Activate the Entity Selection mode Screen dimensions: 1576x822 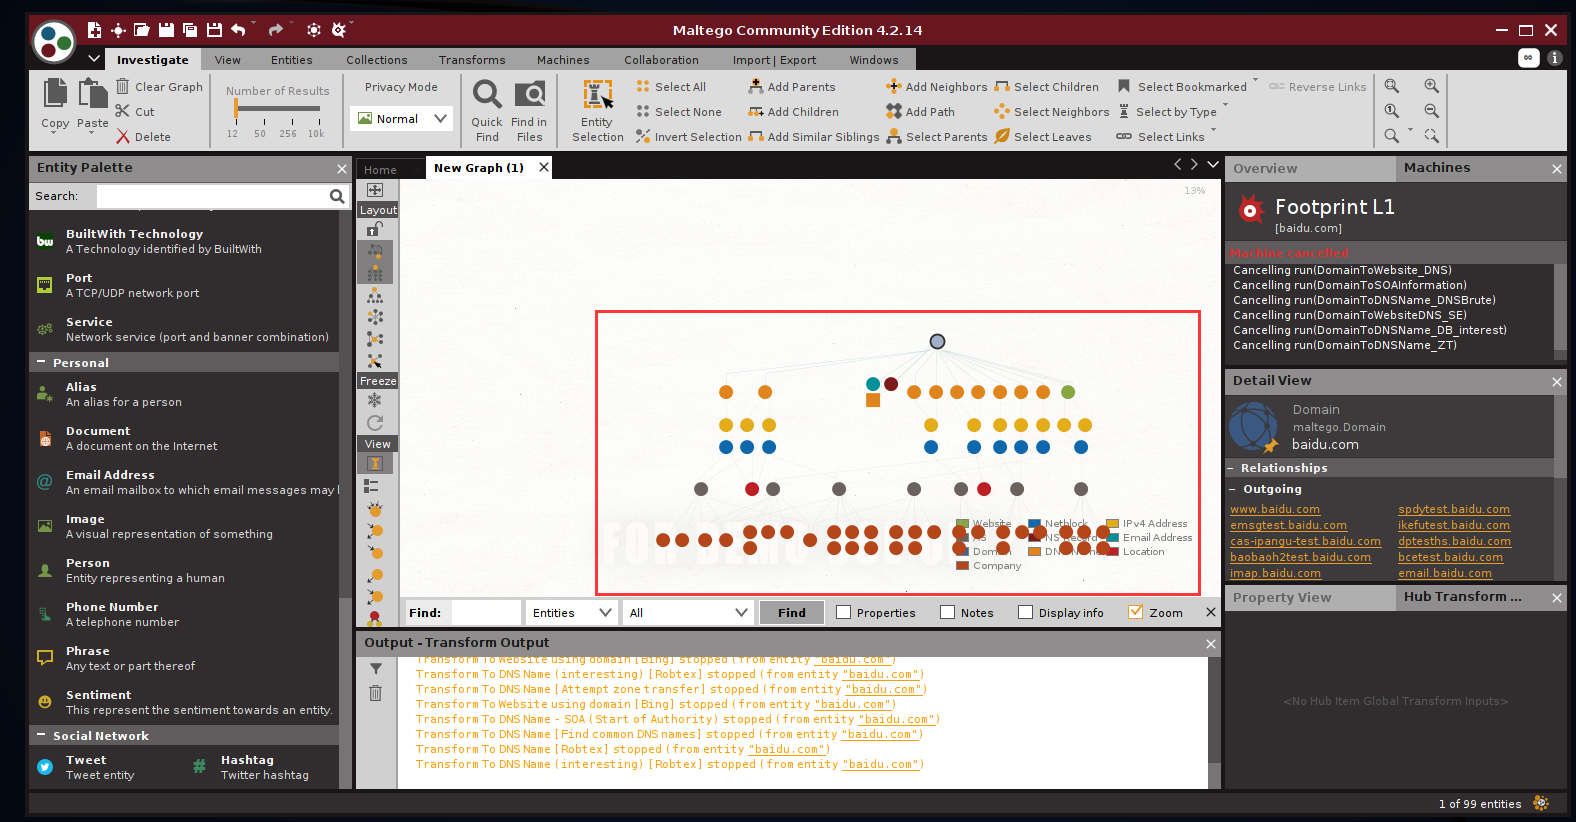598,111
